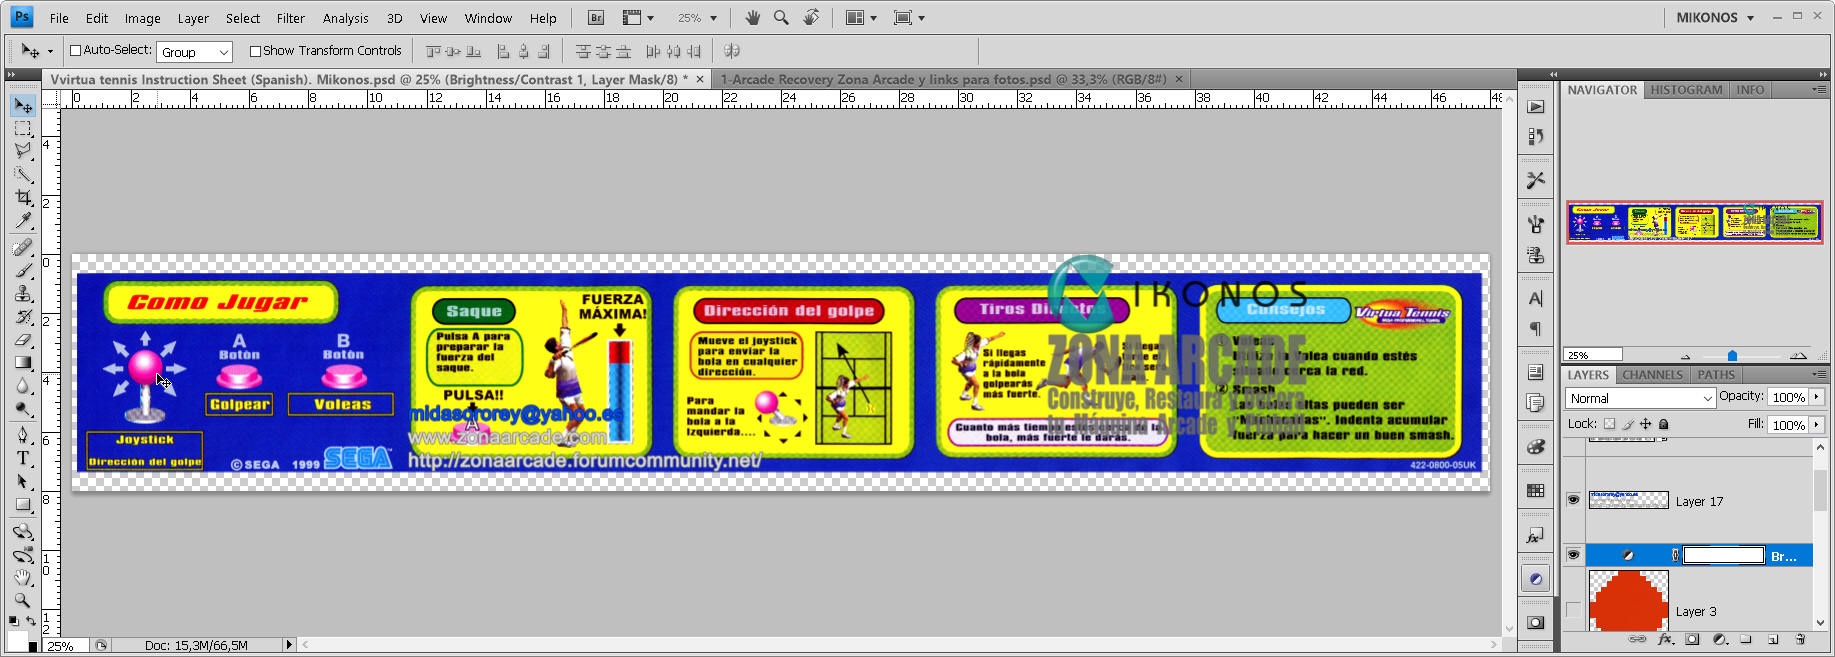Toggle lock image pixels
The width and height of the screenshot is (1835, 657).
click(1628, 424)
